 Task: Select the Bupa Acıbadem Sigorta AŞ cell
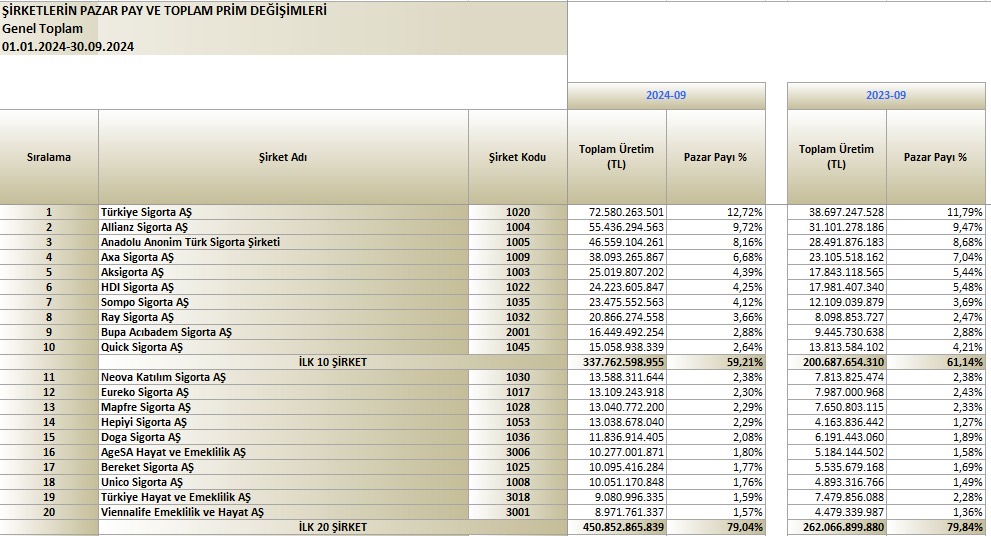tap(283, 332)
